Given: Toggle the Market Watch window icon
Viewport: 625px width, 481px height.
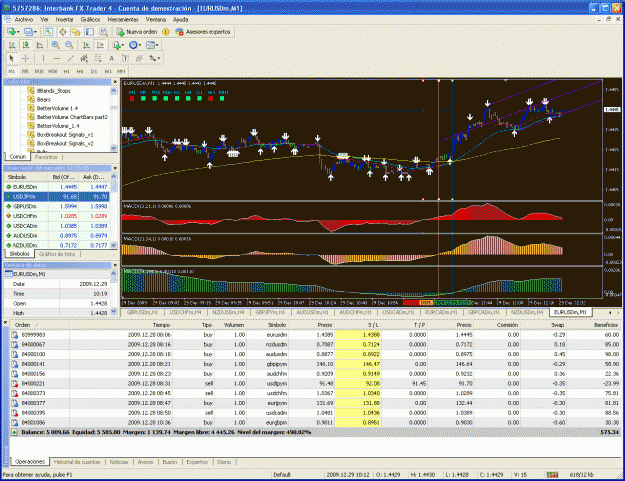Looking at the screenshot, I should 49,32.
